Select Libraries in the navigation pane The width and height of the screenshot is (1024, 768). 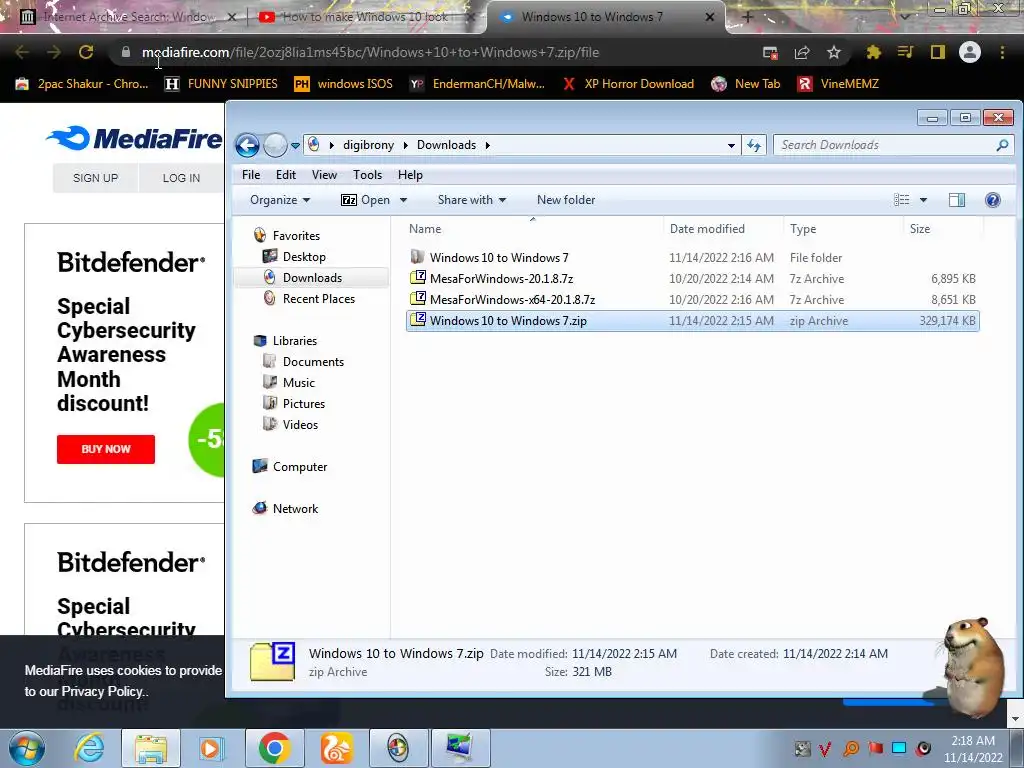[x=295, y=341]
